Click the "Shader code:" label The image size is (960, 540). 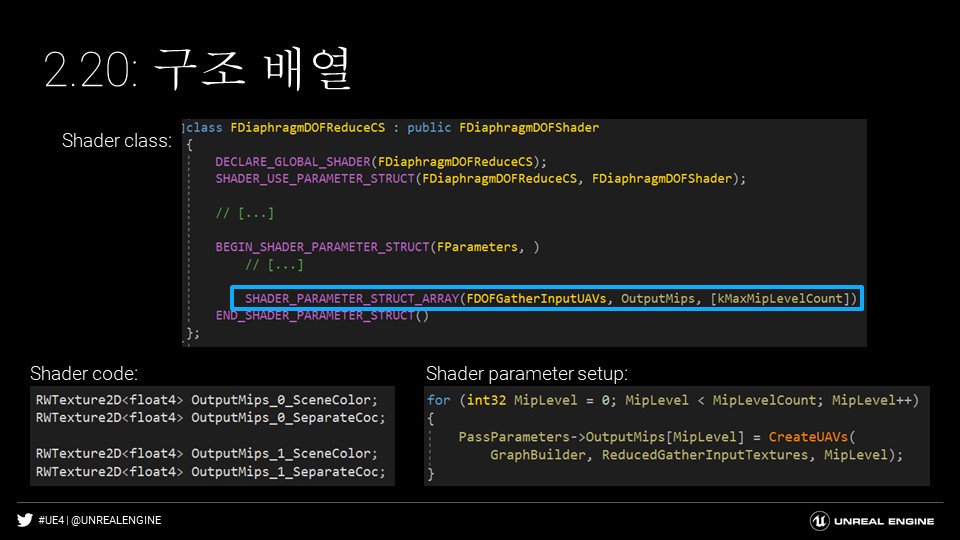pyautogui.click(x=84, y=373)
